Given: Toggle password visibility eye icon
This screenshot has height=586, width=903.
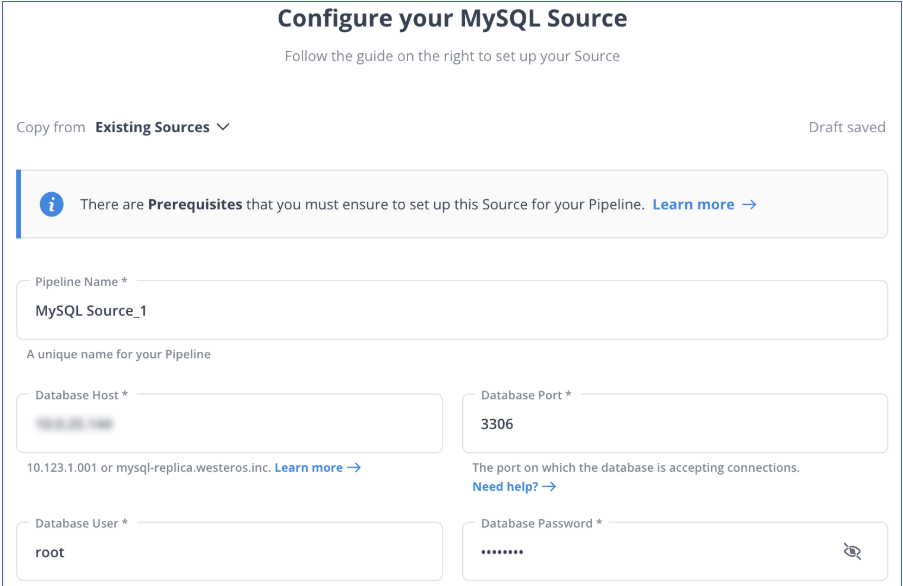Looking at the screenshot, I should [852, 551].
